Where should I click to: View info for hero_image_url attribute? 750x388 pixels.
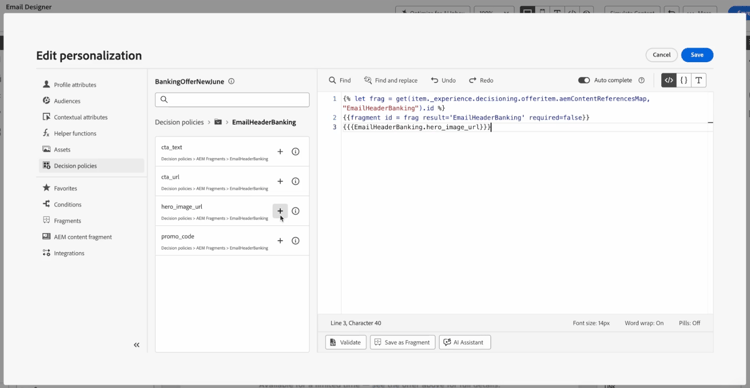[x=296, y=211]
